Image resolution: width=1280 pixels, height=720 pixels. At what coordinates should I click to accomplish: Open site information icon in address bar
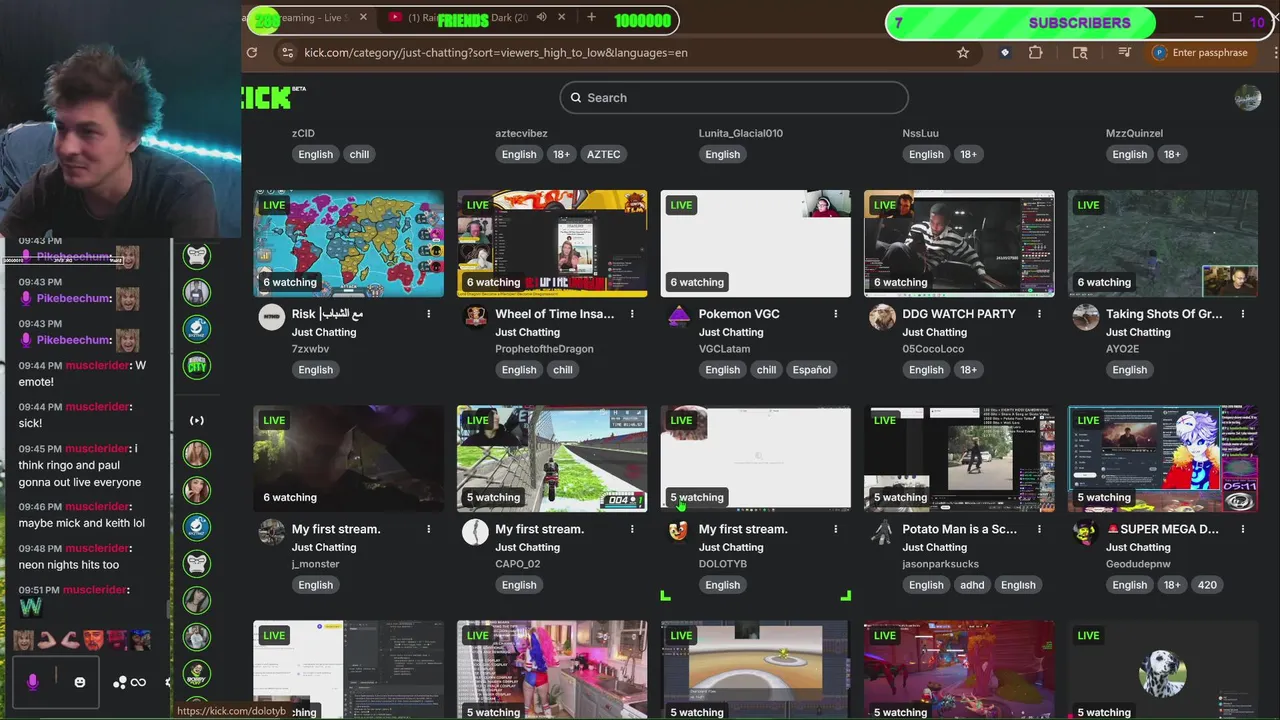287,53
